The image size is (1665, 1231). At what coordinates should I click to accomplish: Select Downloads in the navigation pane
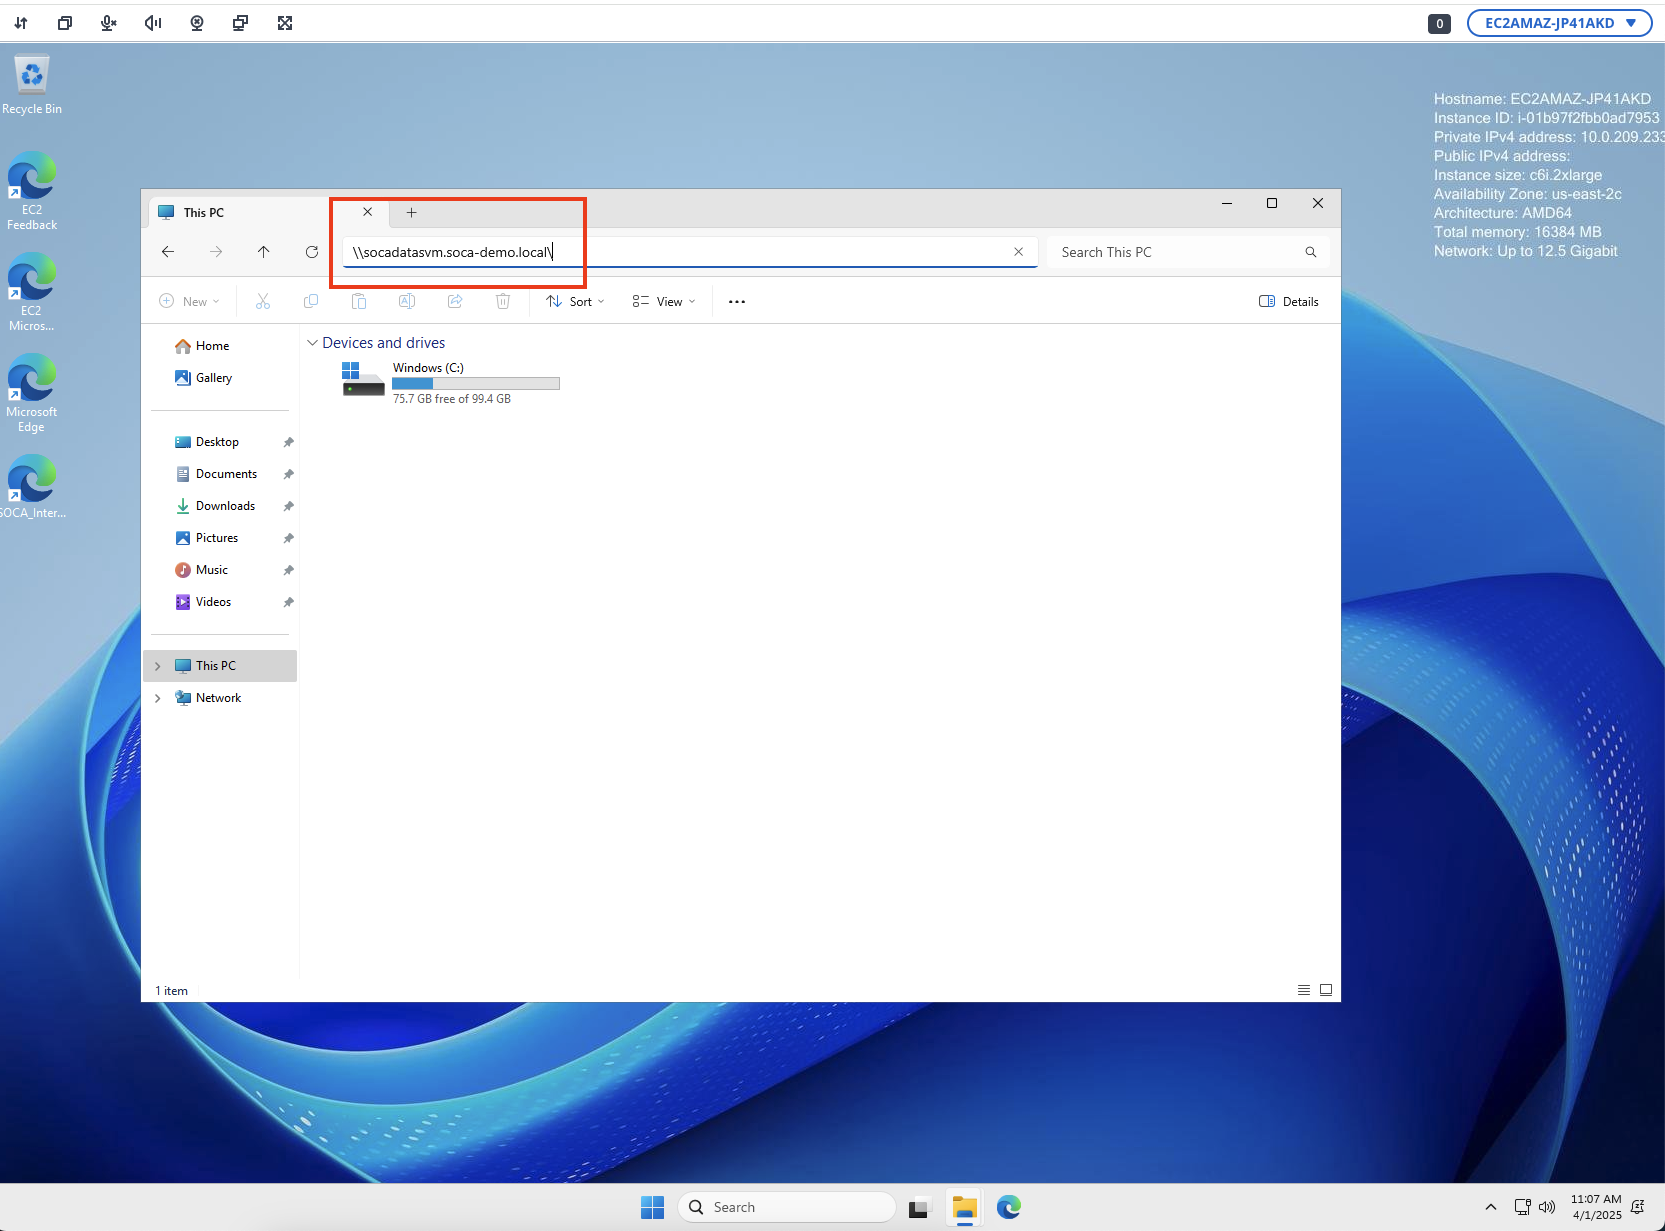click(225, 506)
